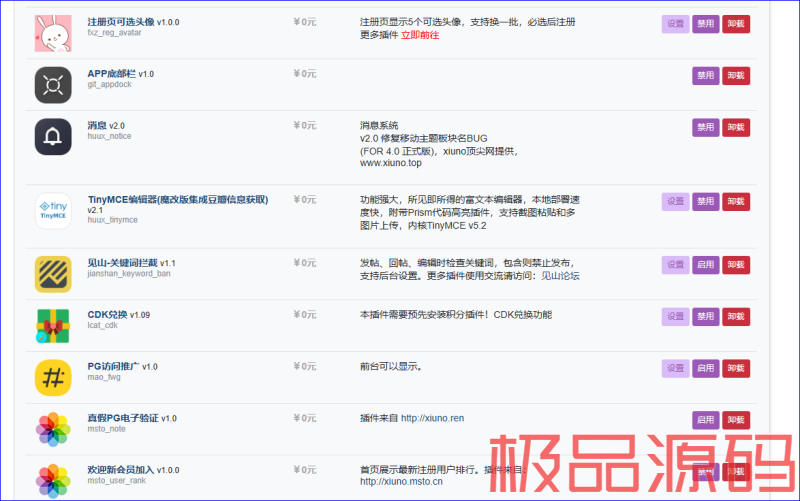Uninstall the 真假PG电子验证 plugin
800x501 pixels.
pyautogui.click(x=736, y=420)
